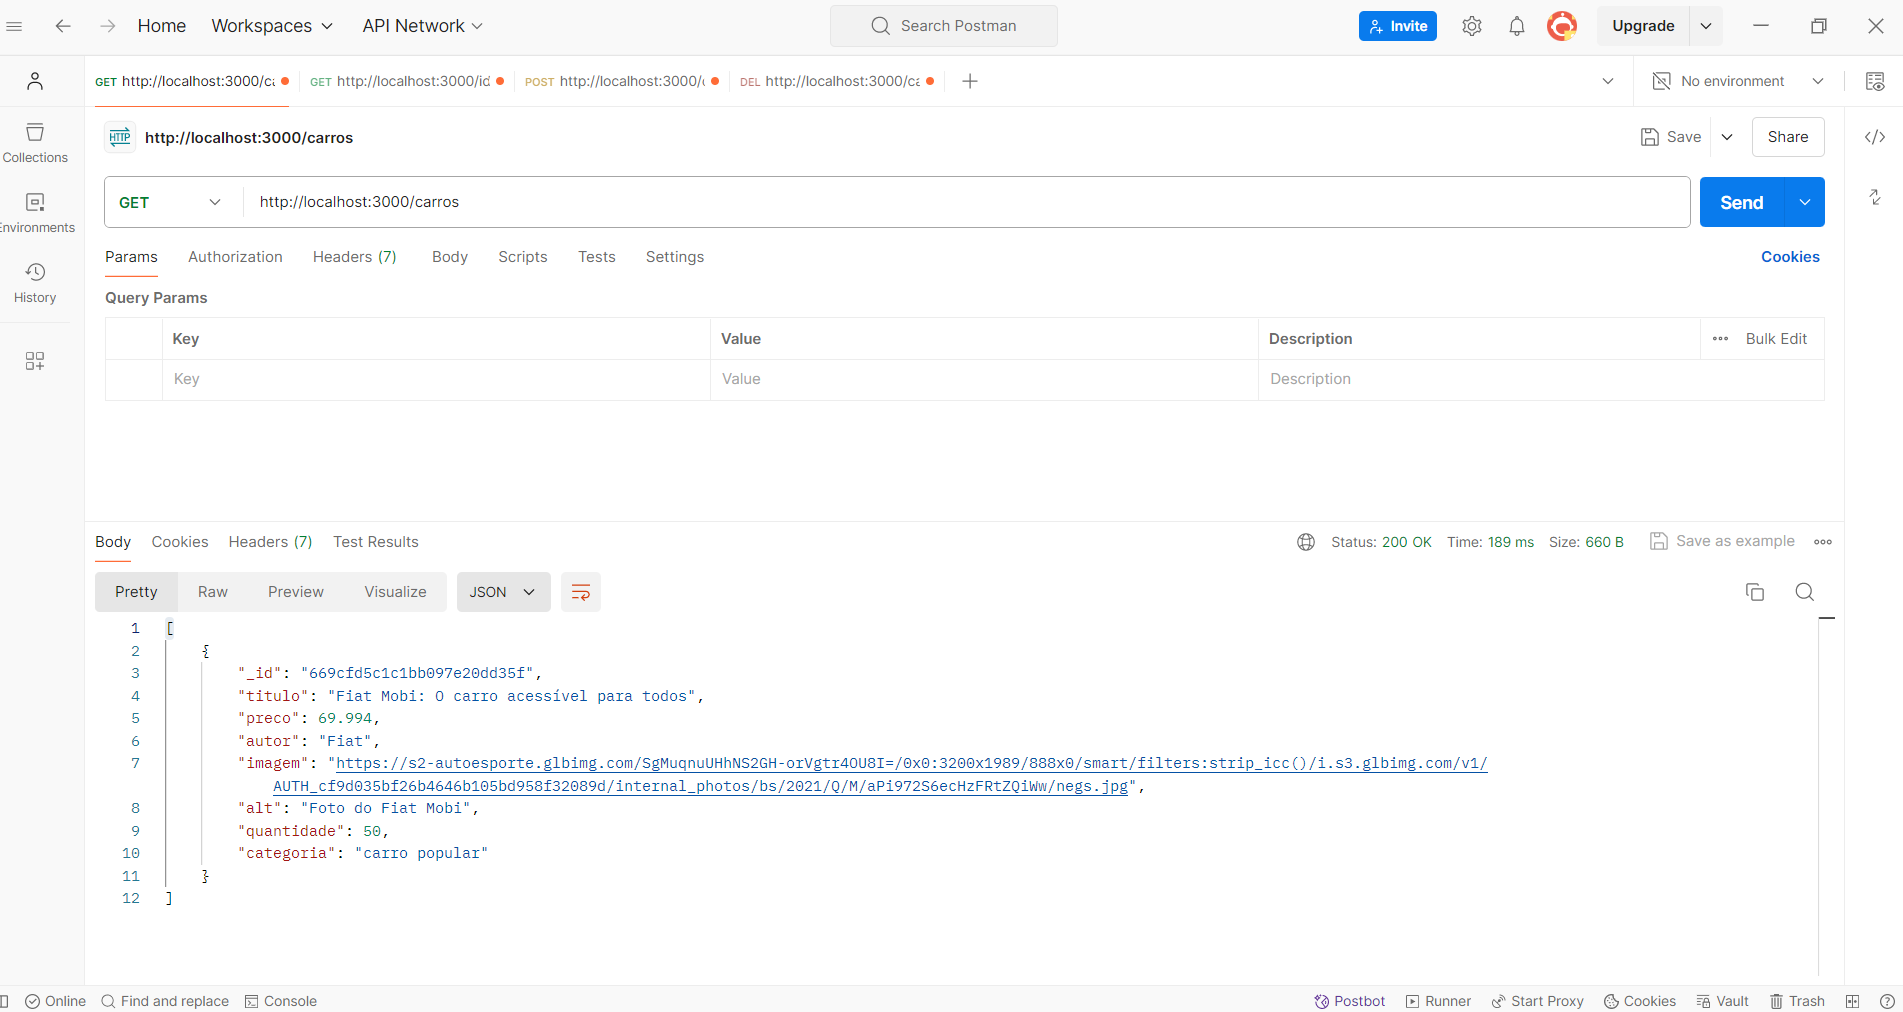
Task: Add a new request tab with plus icon
Action: click(x=970, y=81)
